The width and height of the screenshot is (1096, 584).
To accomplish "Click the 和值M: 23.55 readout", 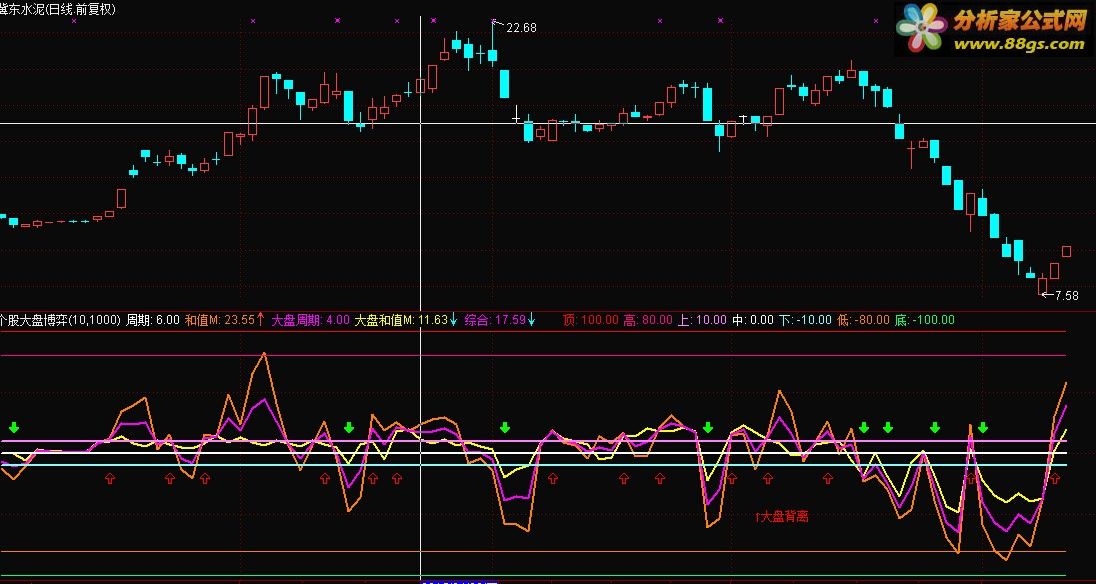I will click(x=224, y=320).
